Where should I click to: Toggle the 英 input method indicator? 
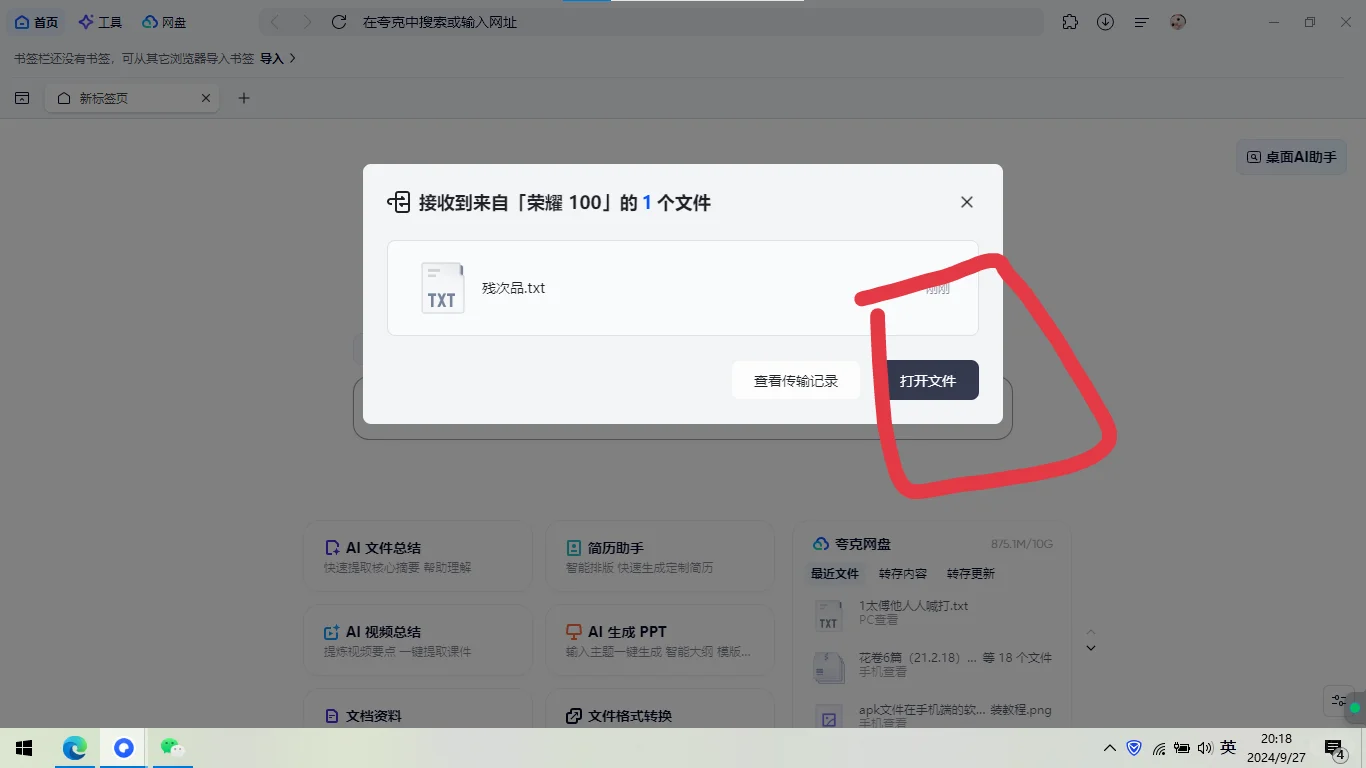point(1228,748)
